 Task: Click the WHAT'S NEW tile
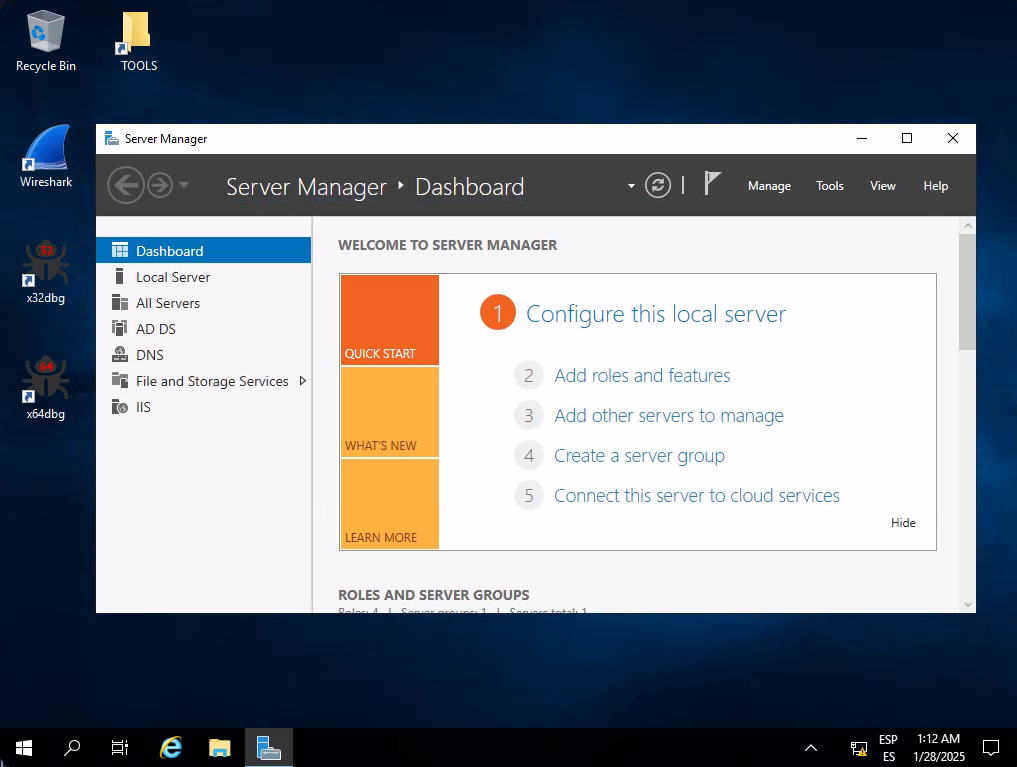pyautogui.click(x=390, y=412)
